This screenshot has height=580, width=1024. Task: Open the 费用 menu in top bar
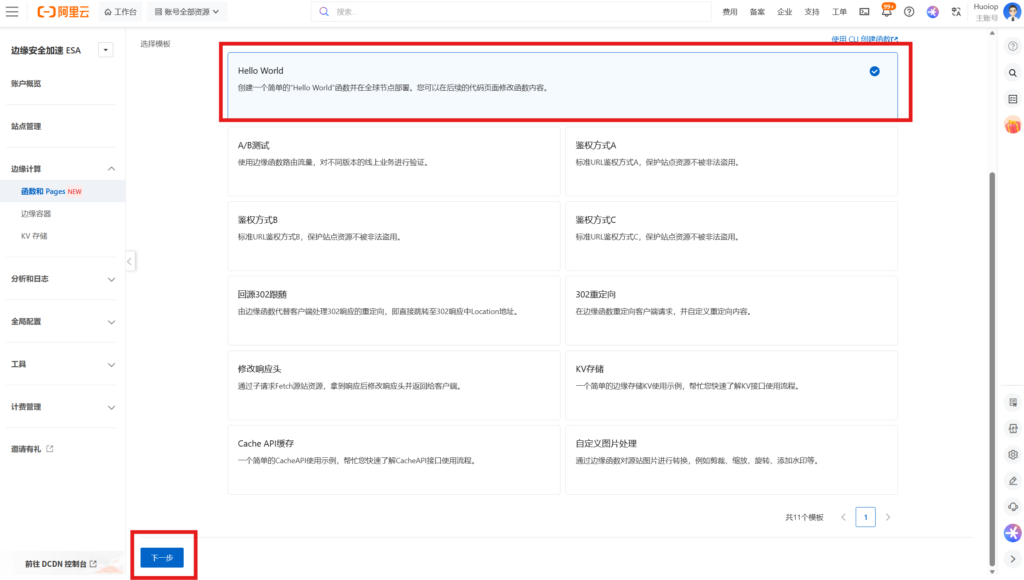coord(730,12)
